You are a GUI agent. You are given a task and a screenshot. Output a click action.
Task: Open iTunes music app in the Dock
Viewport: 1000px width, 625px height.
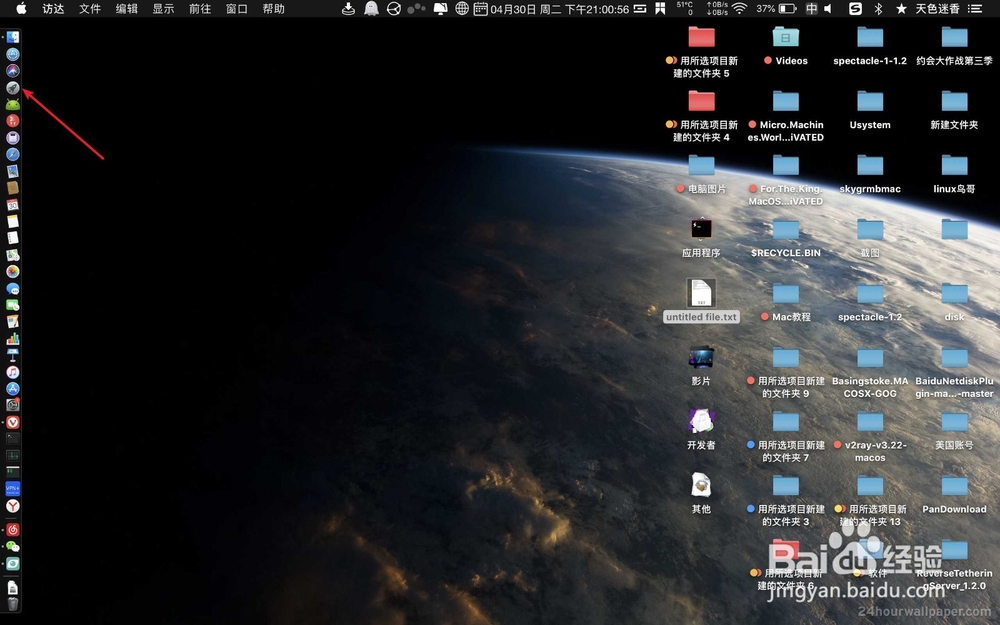13,372
